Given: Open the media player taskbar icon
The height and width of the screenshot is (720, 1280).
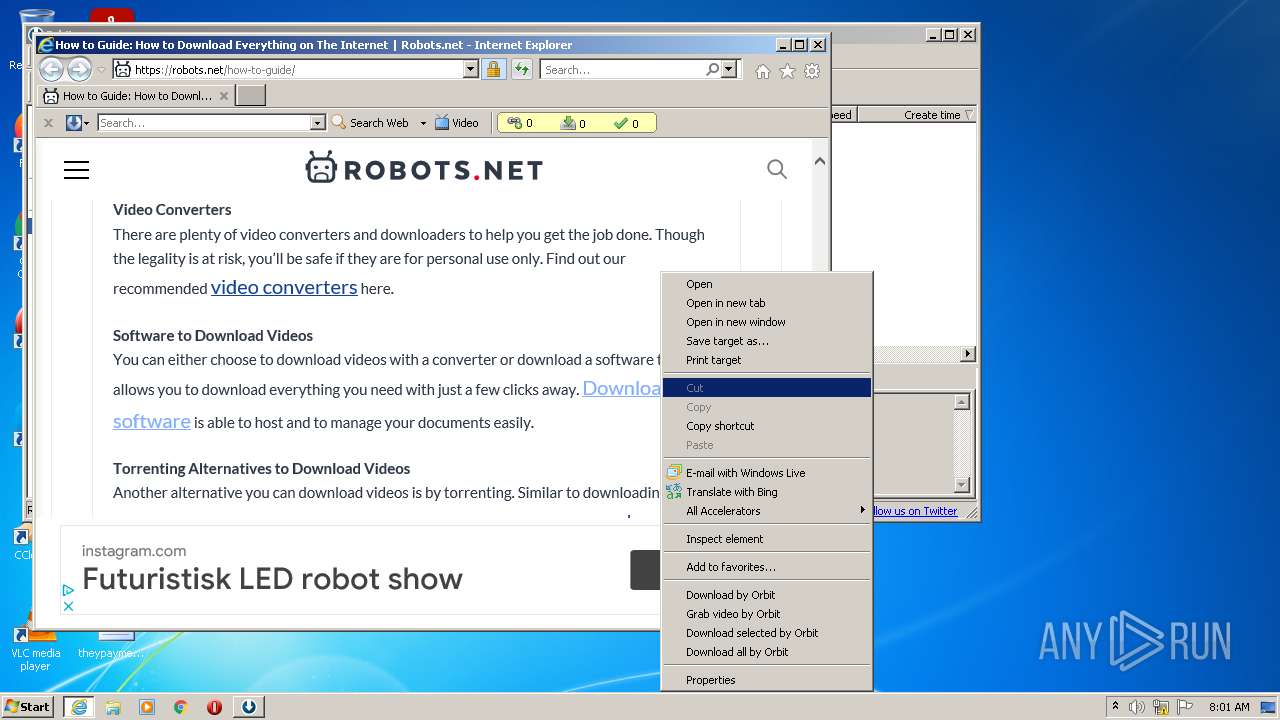Looking at the screenshot, I should pos(147,707).
